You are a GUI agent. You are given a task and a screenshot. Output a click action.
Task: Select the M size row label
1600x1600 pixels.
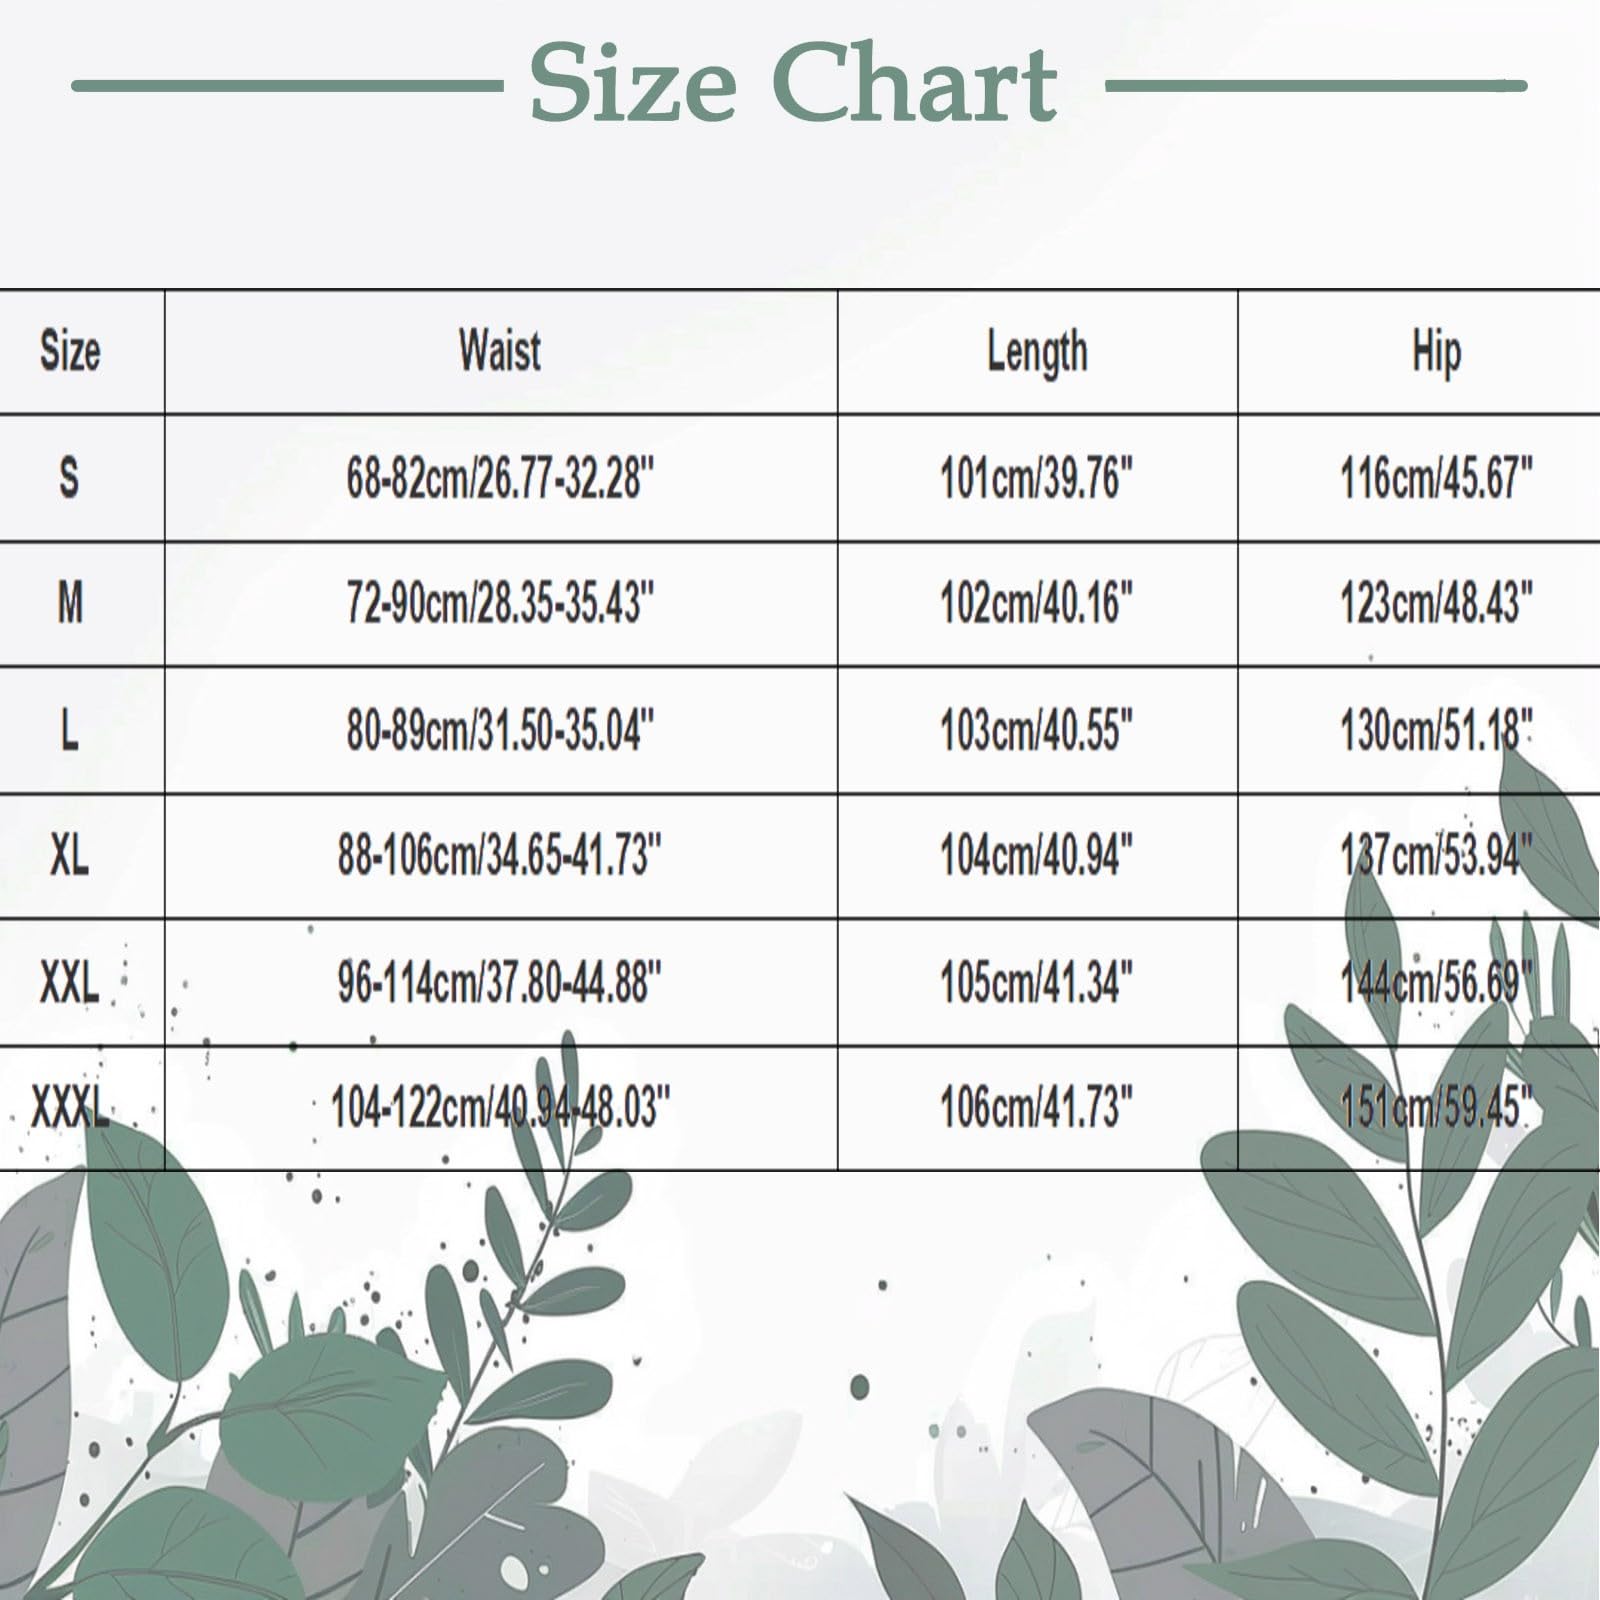[x=70, y=604]
